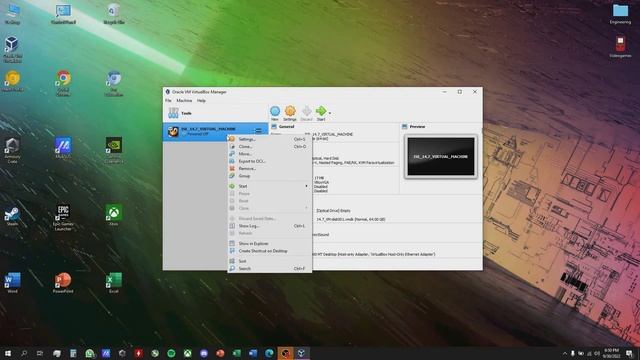Choose Move... in the context menu

pos(269,154)
